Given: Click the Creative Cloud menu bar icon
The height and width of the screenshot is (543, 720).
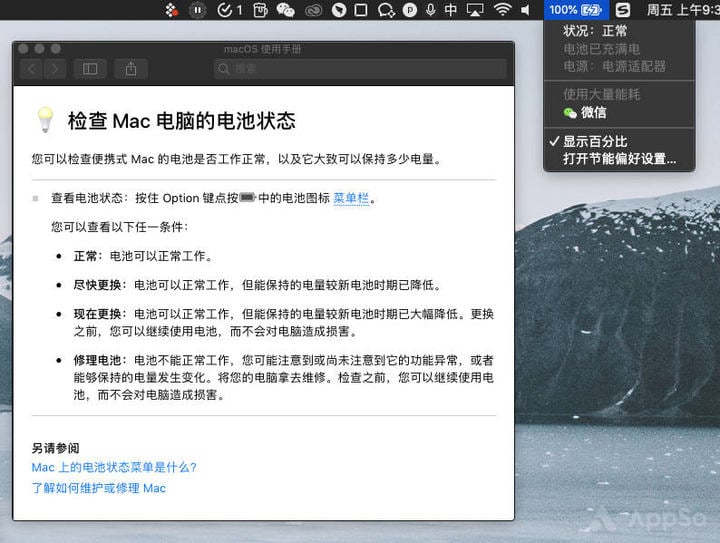Looking at the screenshot, I should click(x=313, y=10).
